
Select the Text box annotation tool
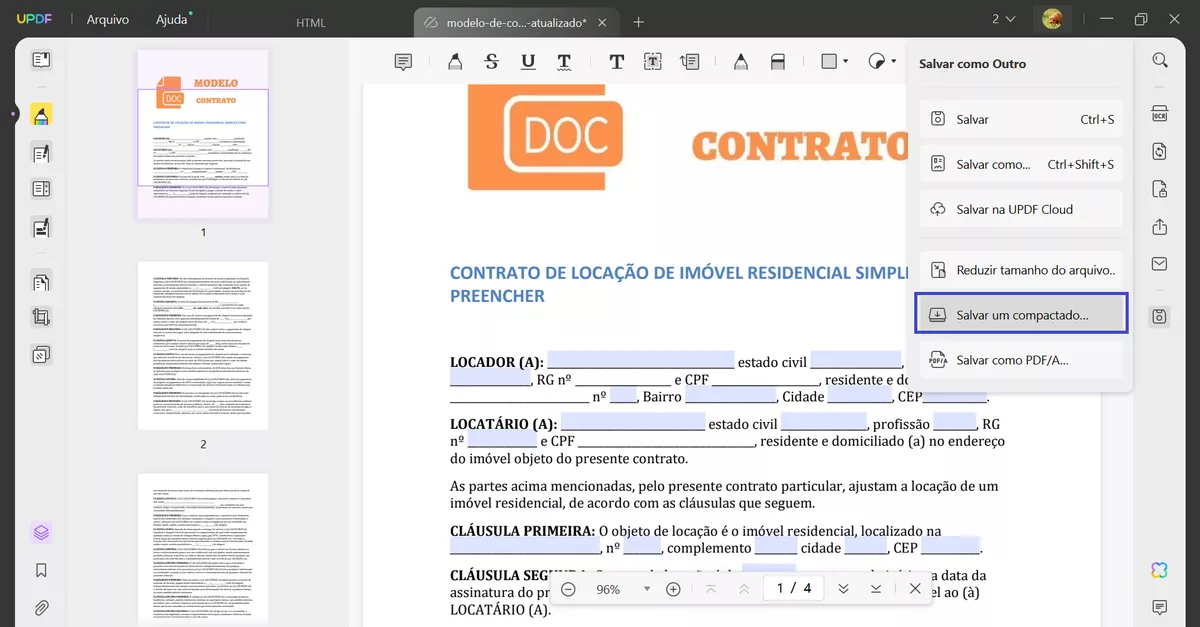(652, 61)
